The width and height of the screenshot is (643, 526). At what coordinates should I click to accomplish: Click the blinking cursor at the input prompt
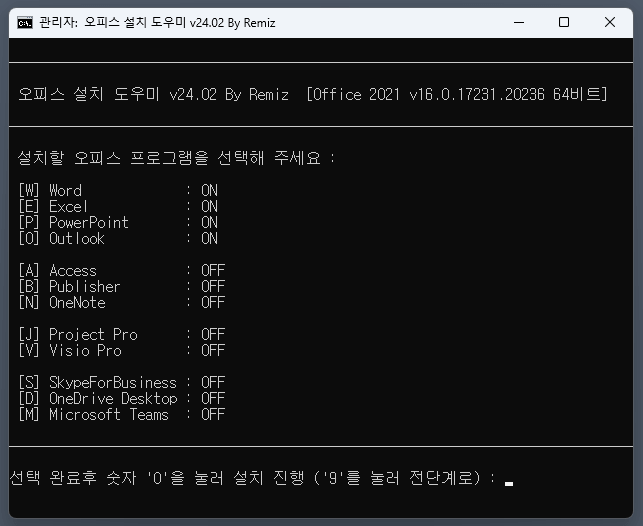(509, 484)
